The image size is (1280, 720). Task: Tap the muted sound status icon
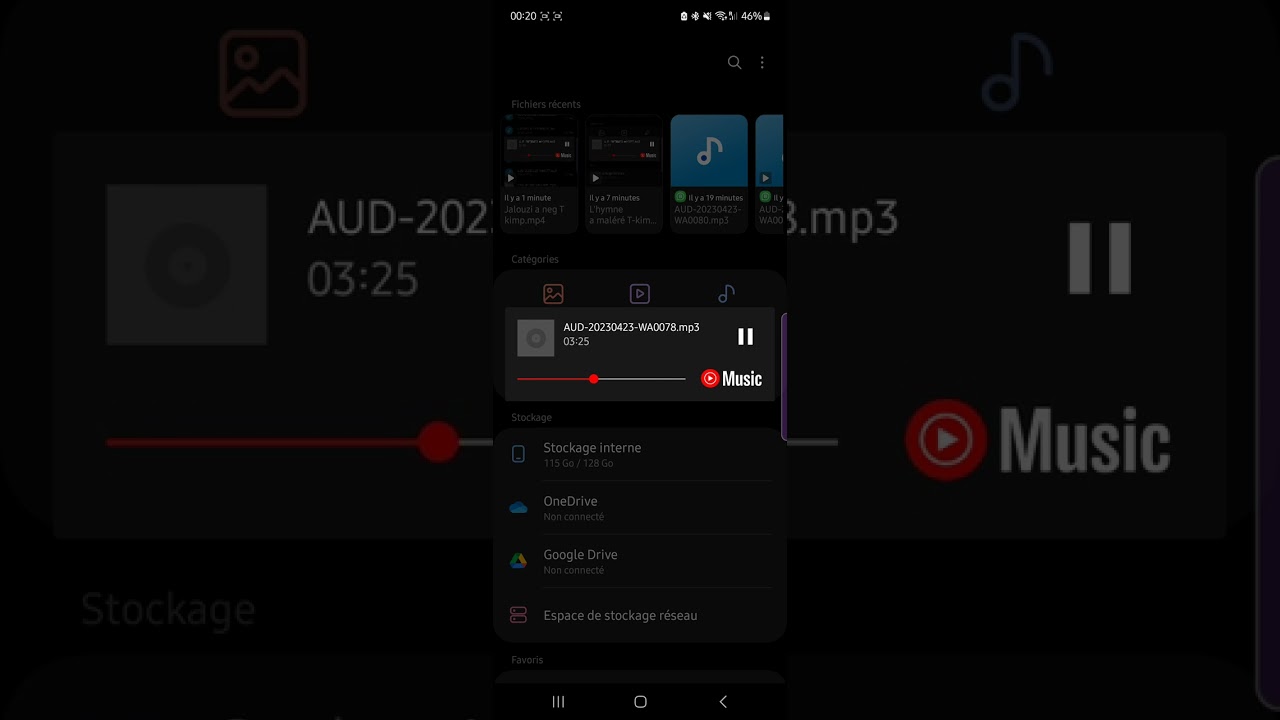tap(708, 16)
